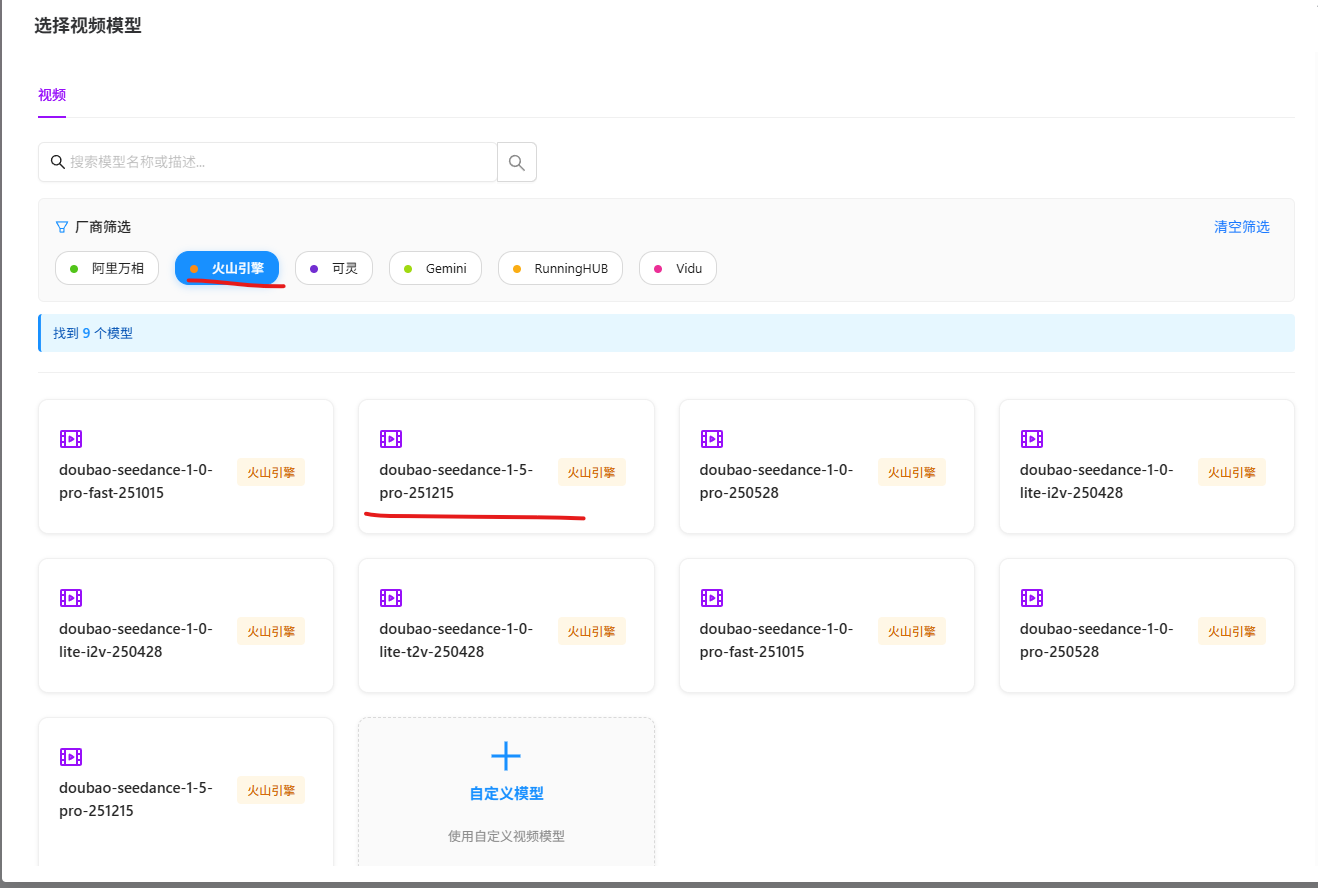Viewport: 1318px width, 888px height.
Task: Enable the Gemini vendor filter
Action: tap(435, 268)
